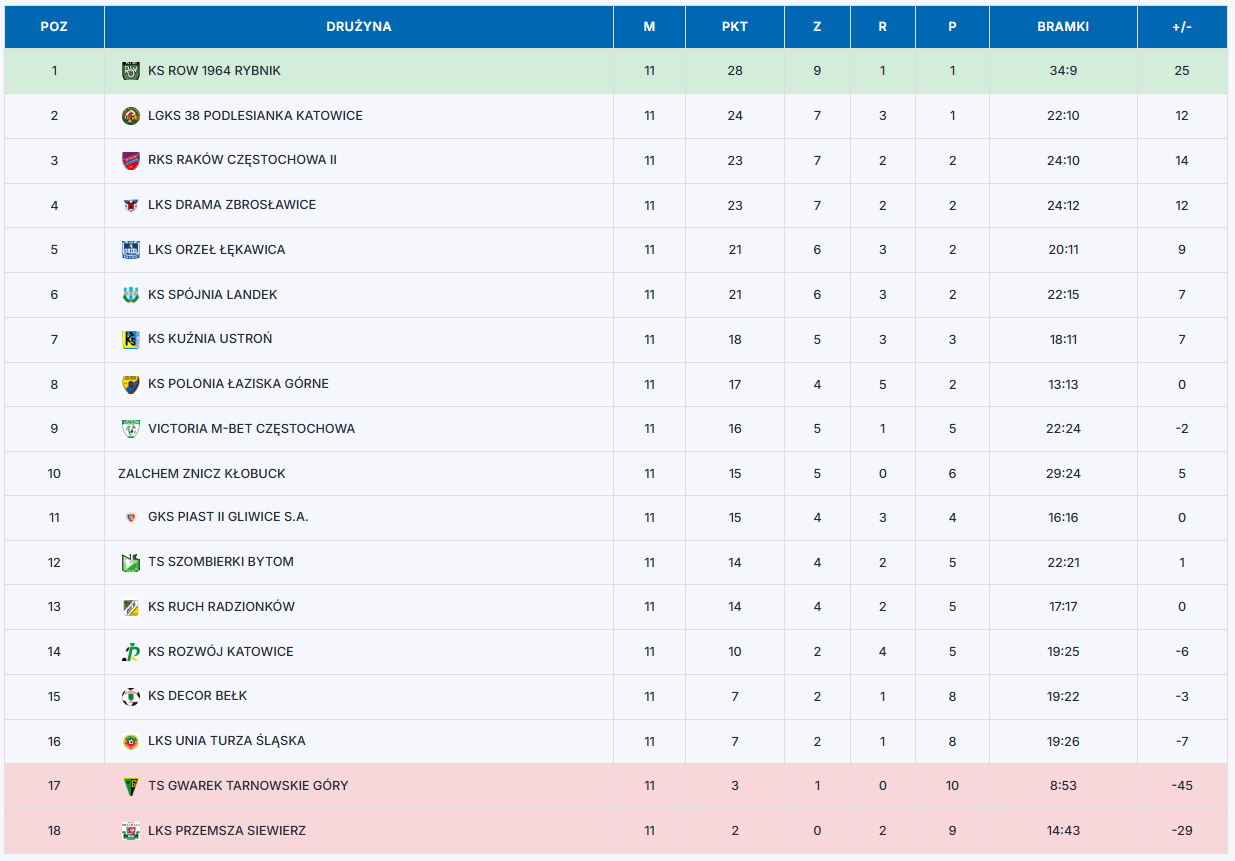The image size is (1235, 861).
Task: Click the Spójnia Landek club emblem
Action: (x=130, y=295)
